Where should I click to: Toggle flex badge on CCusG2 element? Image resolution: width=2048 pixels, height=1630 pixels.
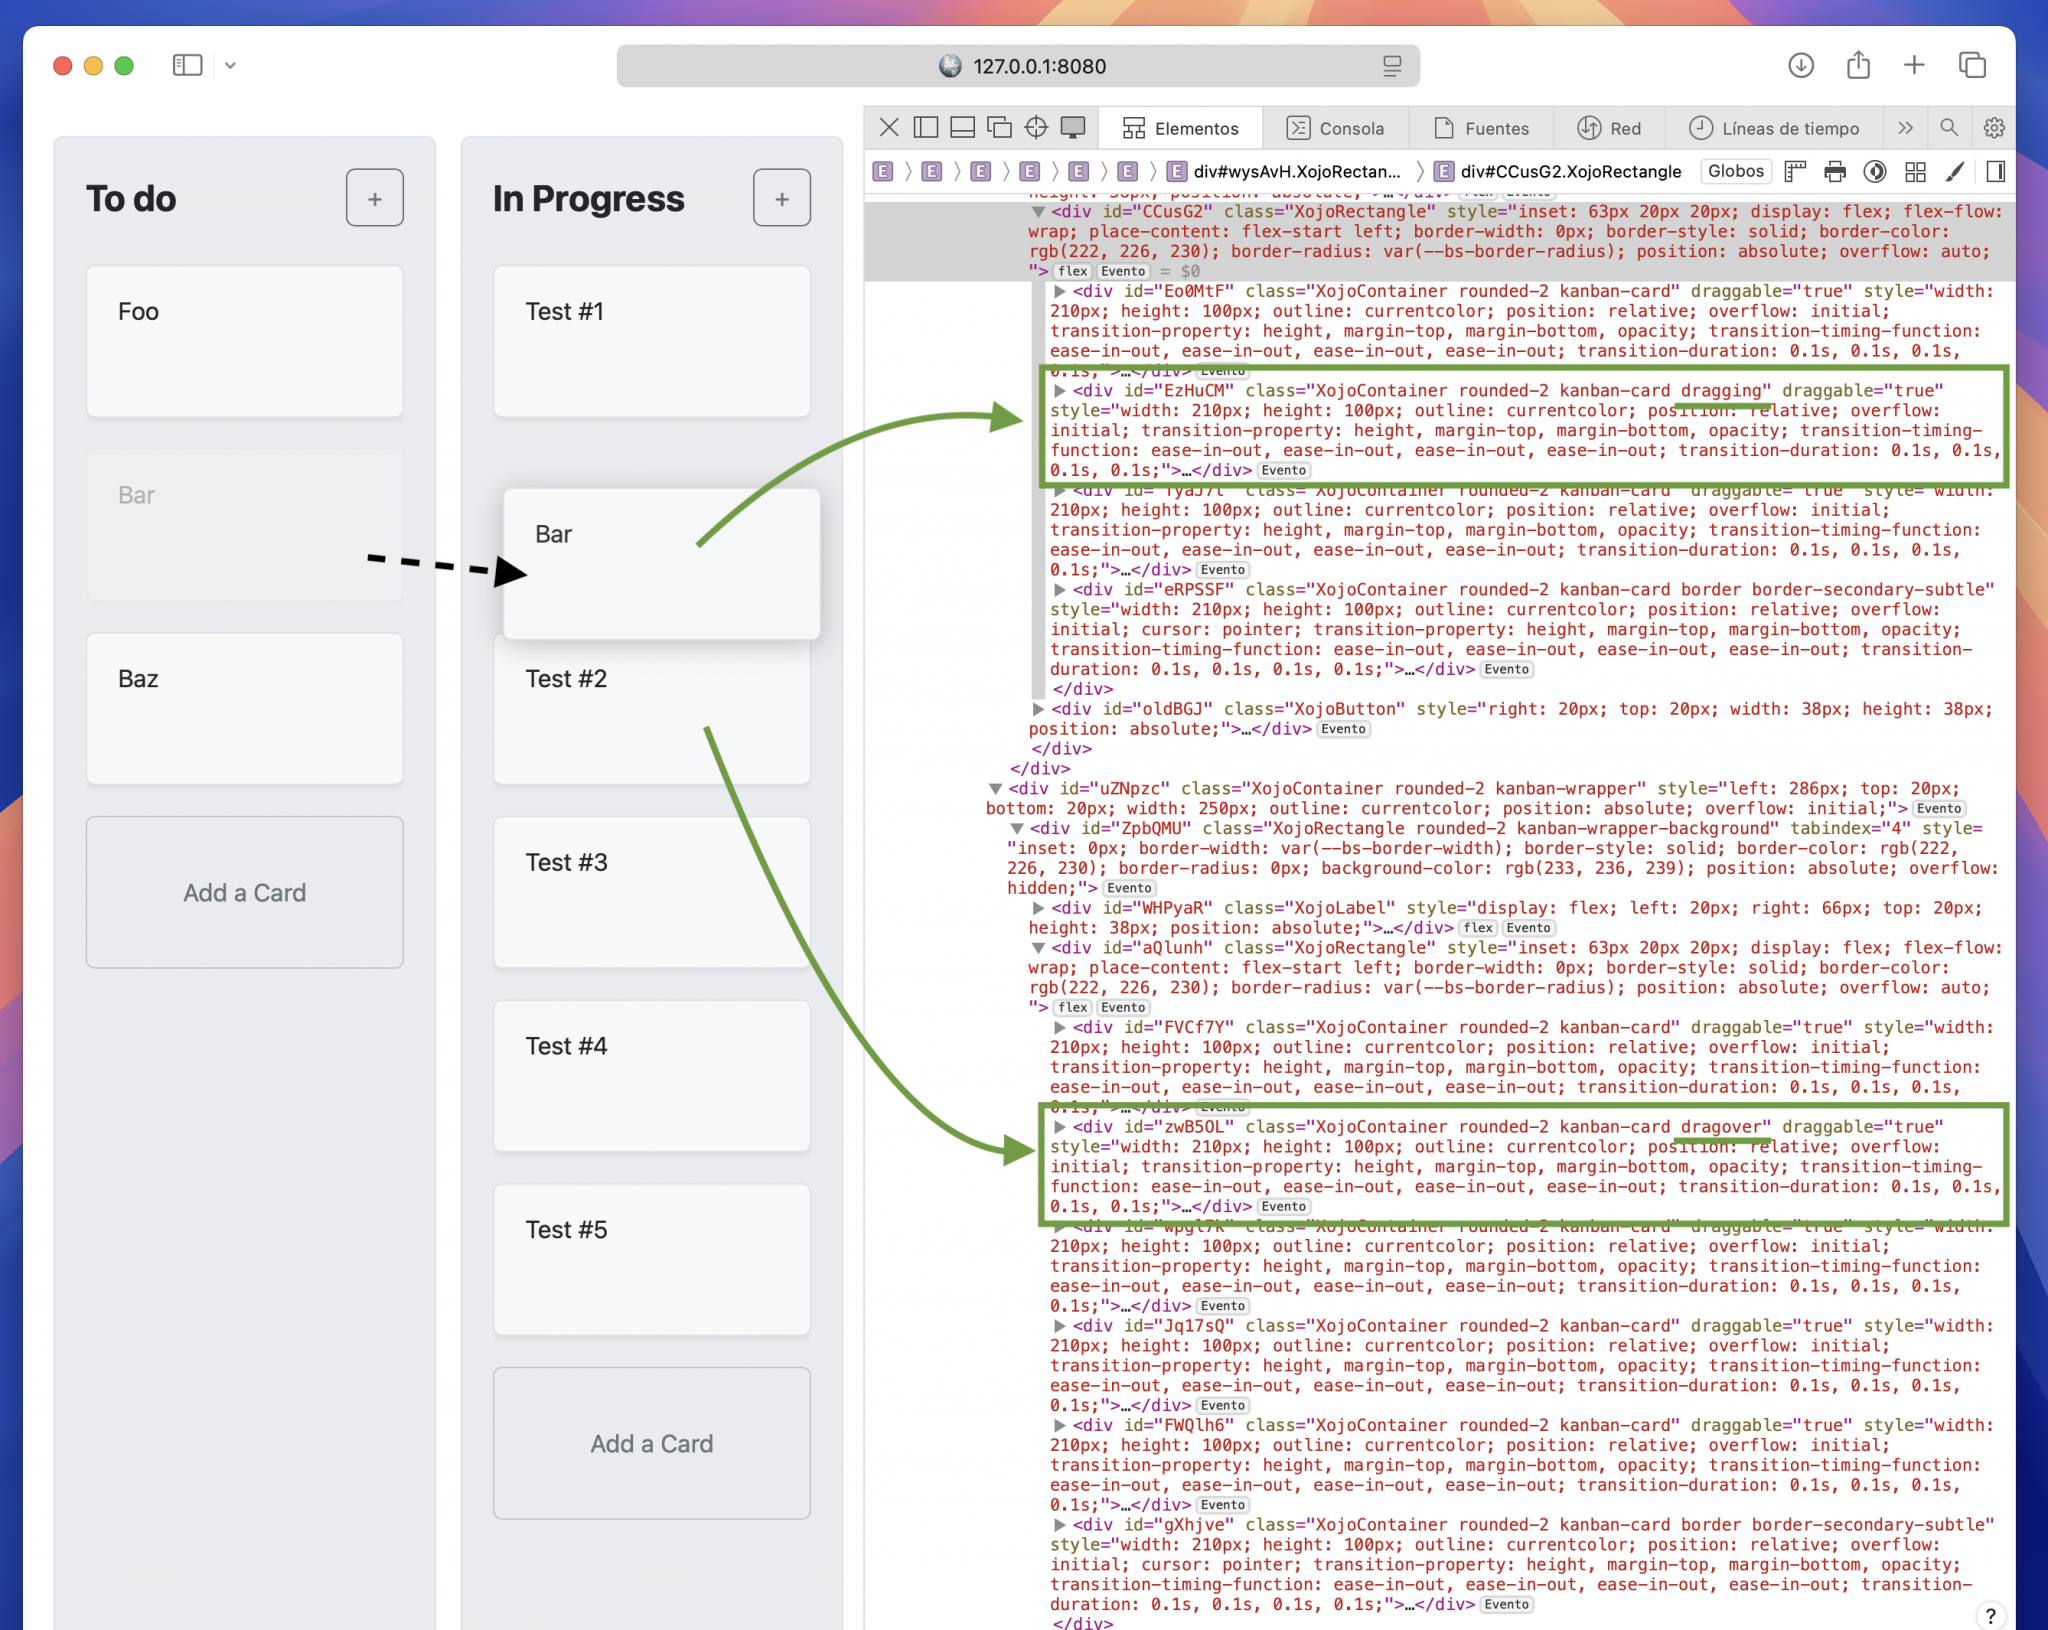(x=1073, y=271)
